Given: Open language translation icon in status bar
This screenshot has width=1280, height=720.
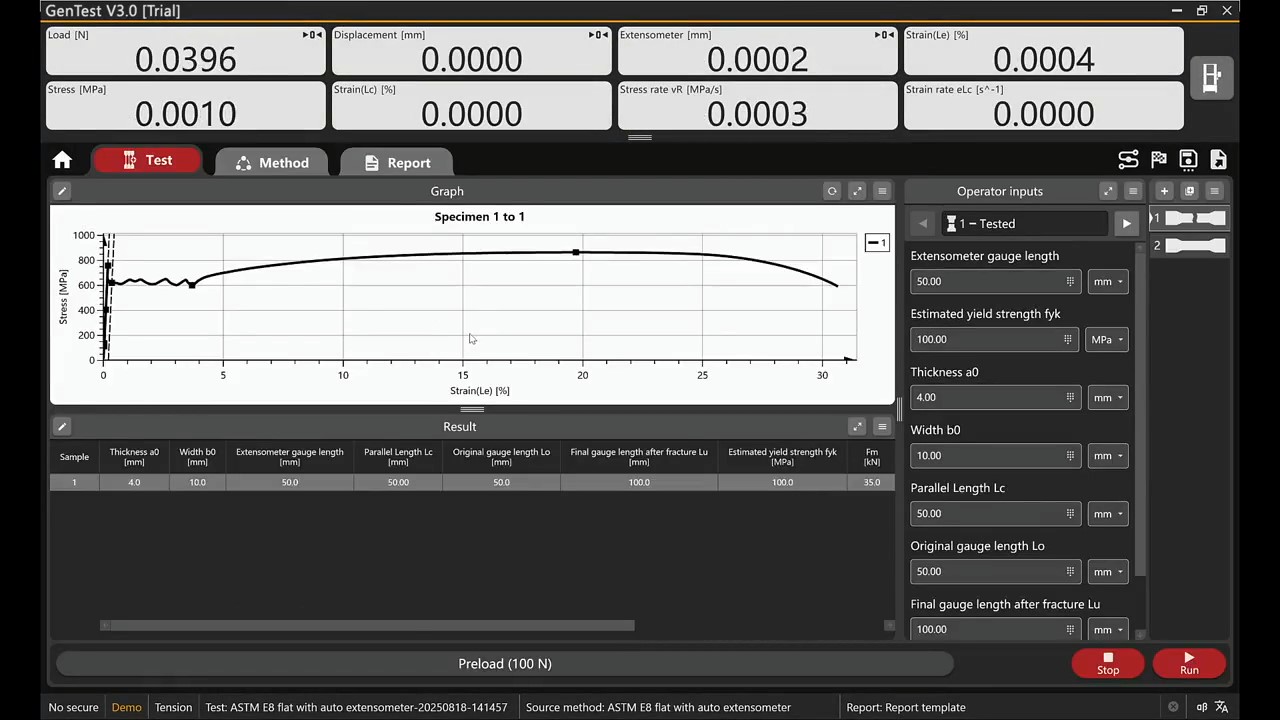Looking at the screenshot, I should (1221, 707).
